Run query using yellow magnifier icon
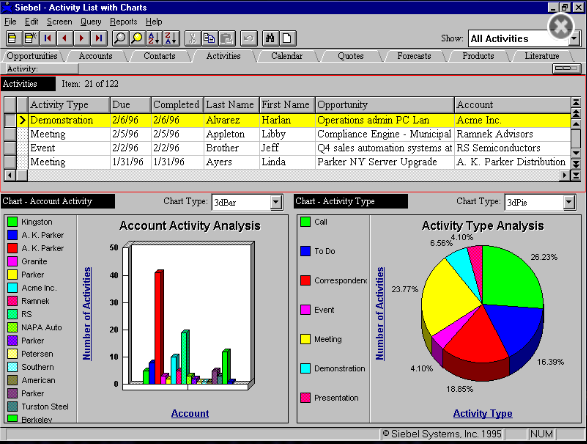 [x=137, y=38]
